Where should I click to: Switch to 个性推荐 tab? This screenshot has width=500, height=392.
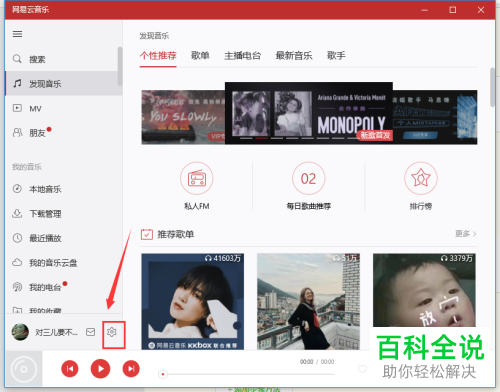click(158, 55)
